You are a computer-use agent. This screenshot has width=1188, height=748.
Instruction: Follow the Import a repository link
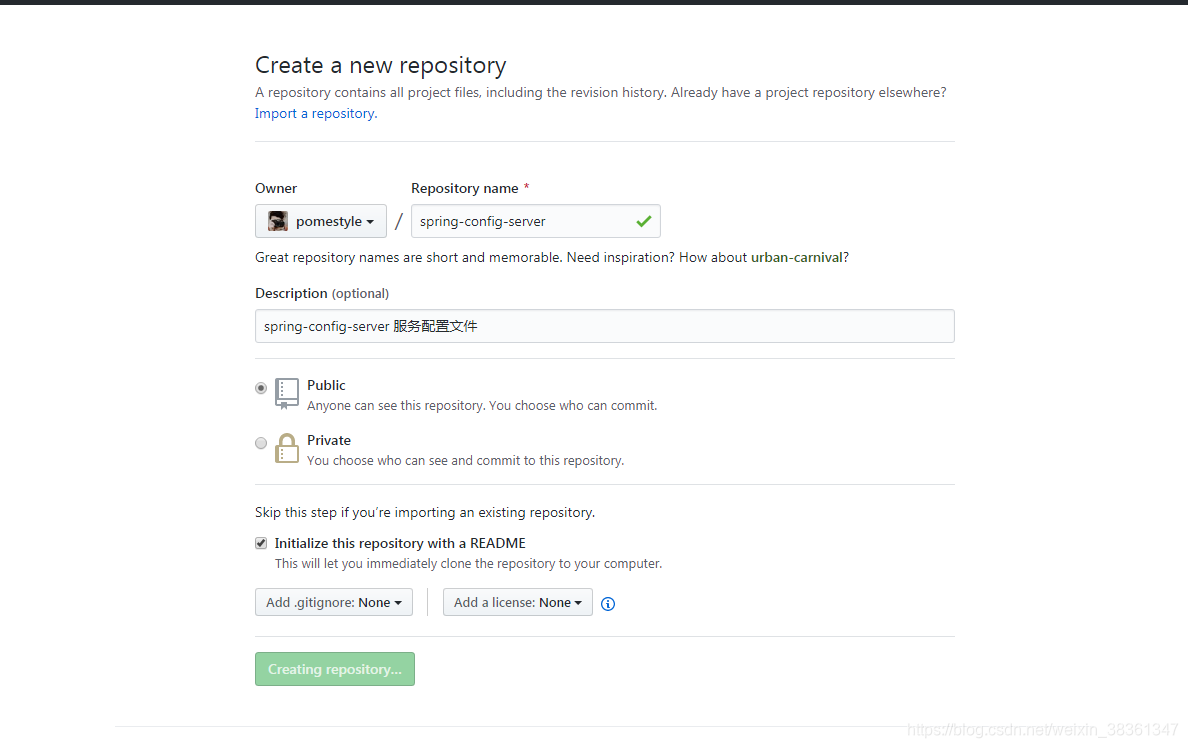[x=316, y=114]
